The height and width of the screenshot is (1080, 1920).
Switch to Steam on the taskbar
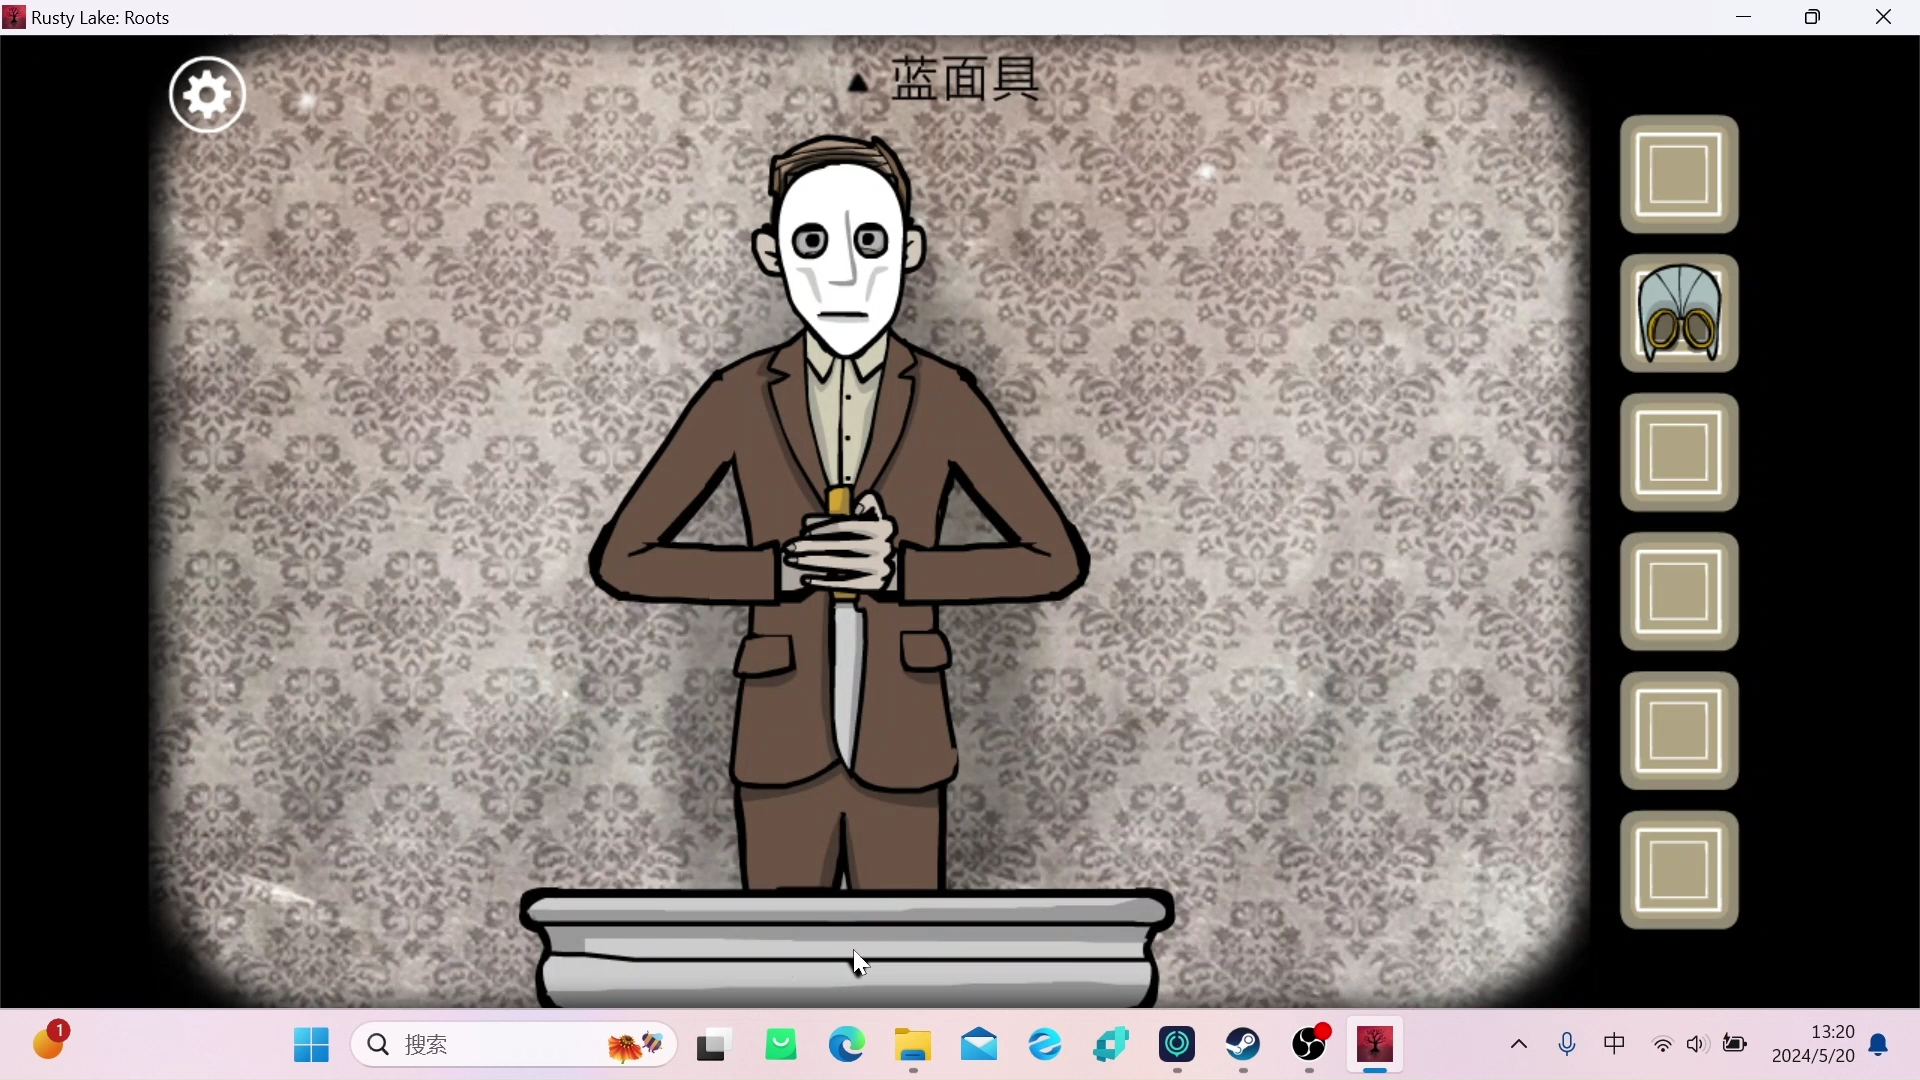(1244, 1045)
